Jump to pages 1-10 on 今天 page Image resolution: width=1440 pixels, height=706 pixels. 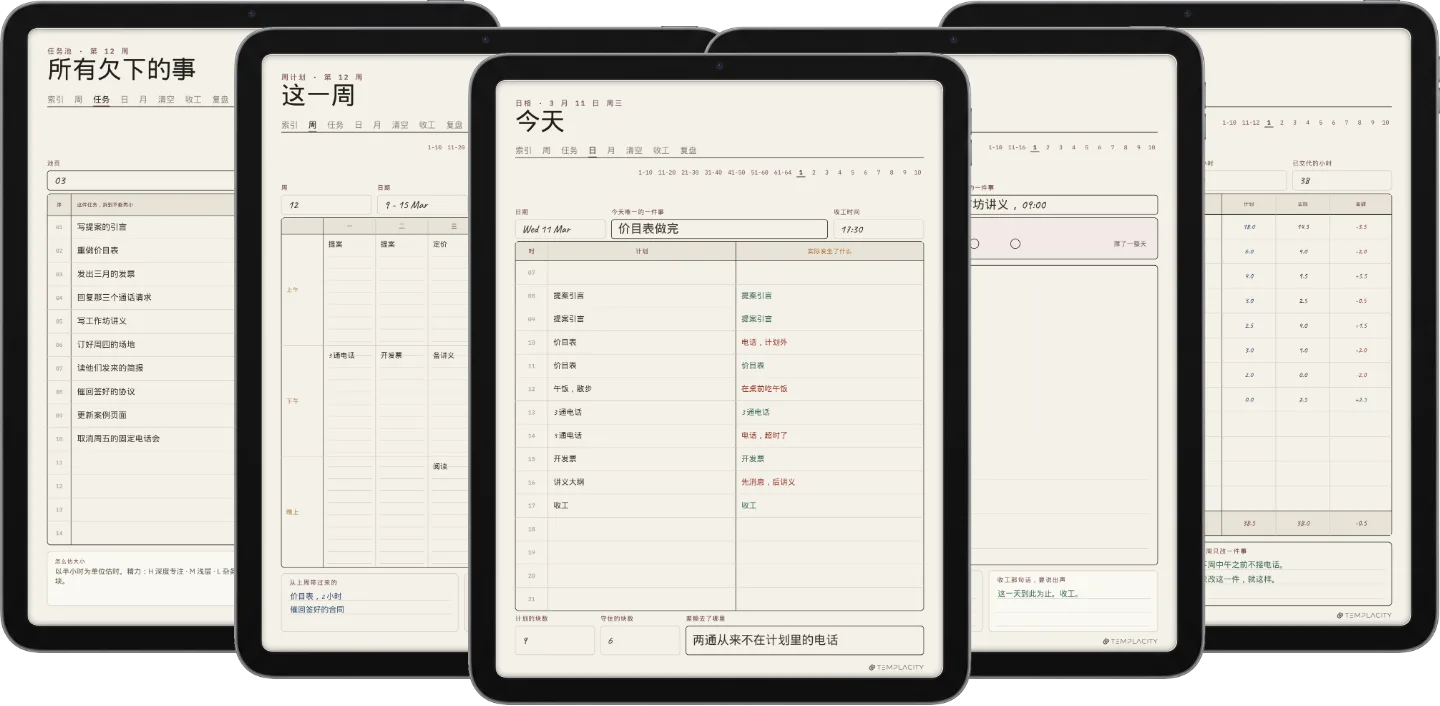point(645,172)
